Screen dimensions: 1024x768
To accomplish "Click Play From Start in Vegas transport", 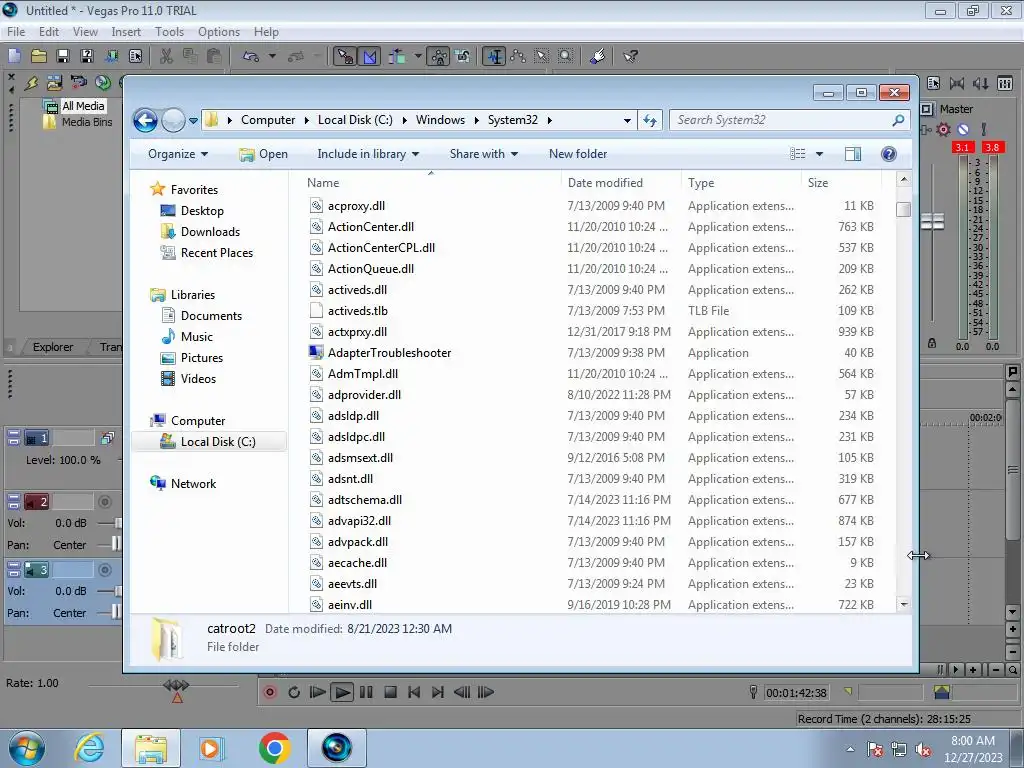I will (x=317, y=692).
